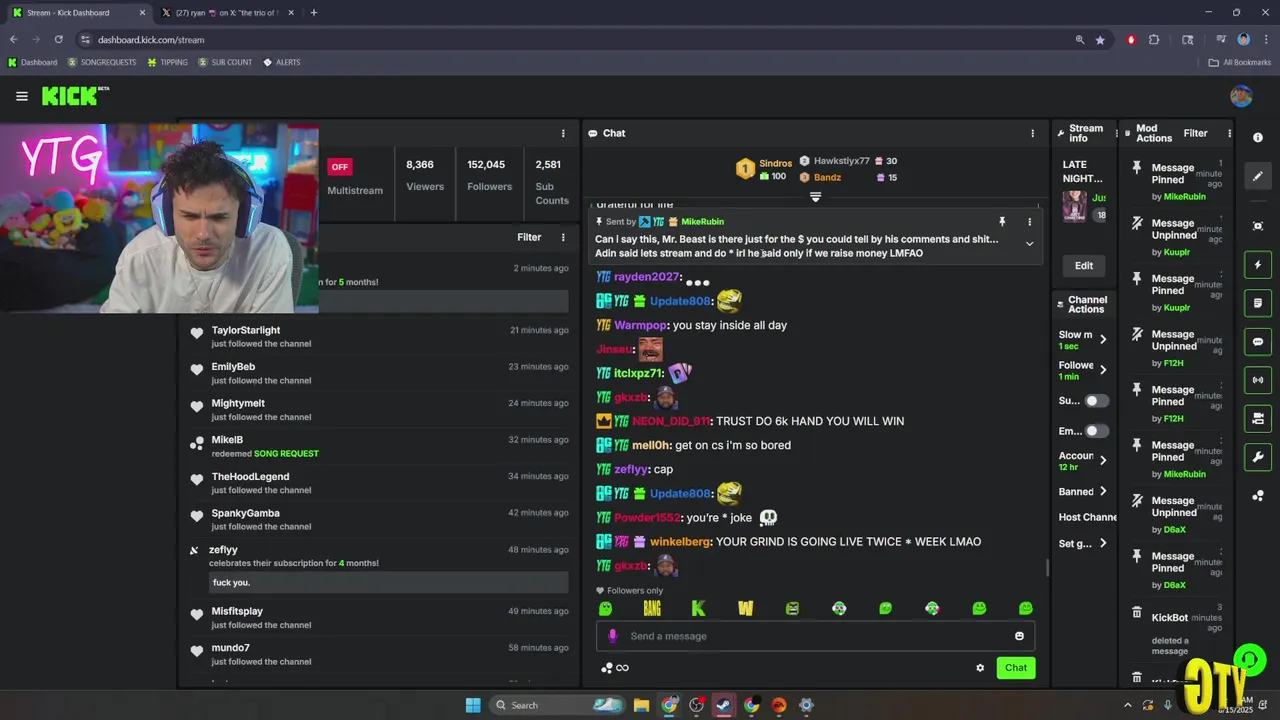Select the TaylorStarlight follow entry
This screenshot has height=720, width=1280.
pos(379,336)
